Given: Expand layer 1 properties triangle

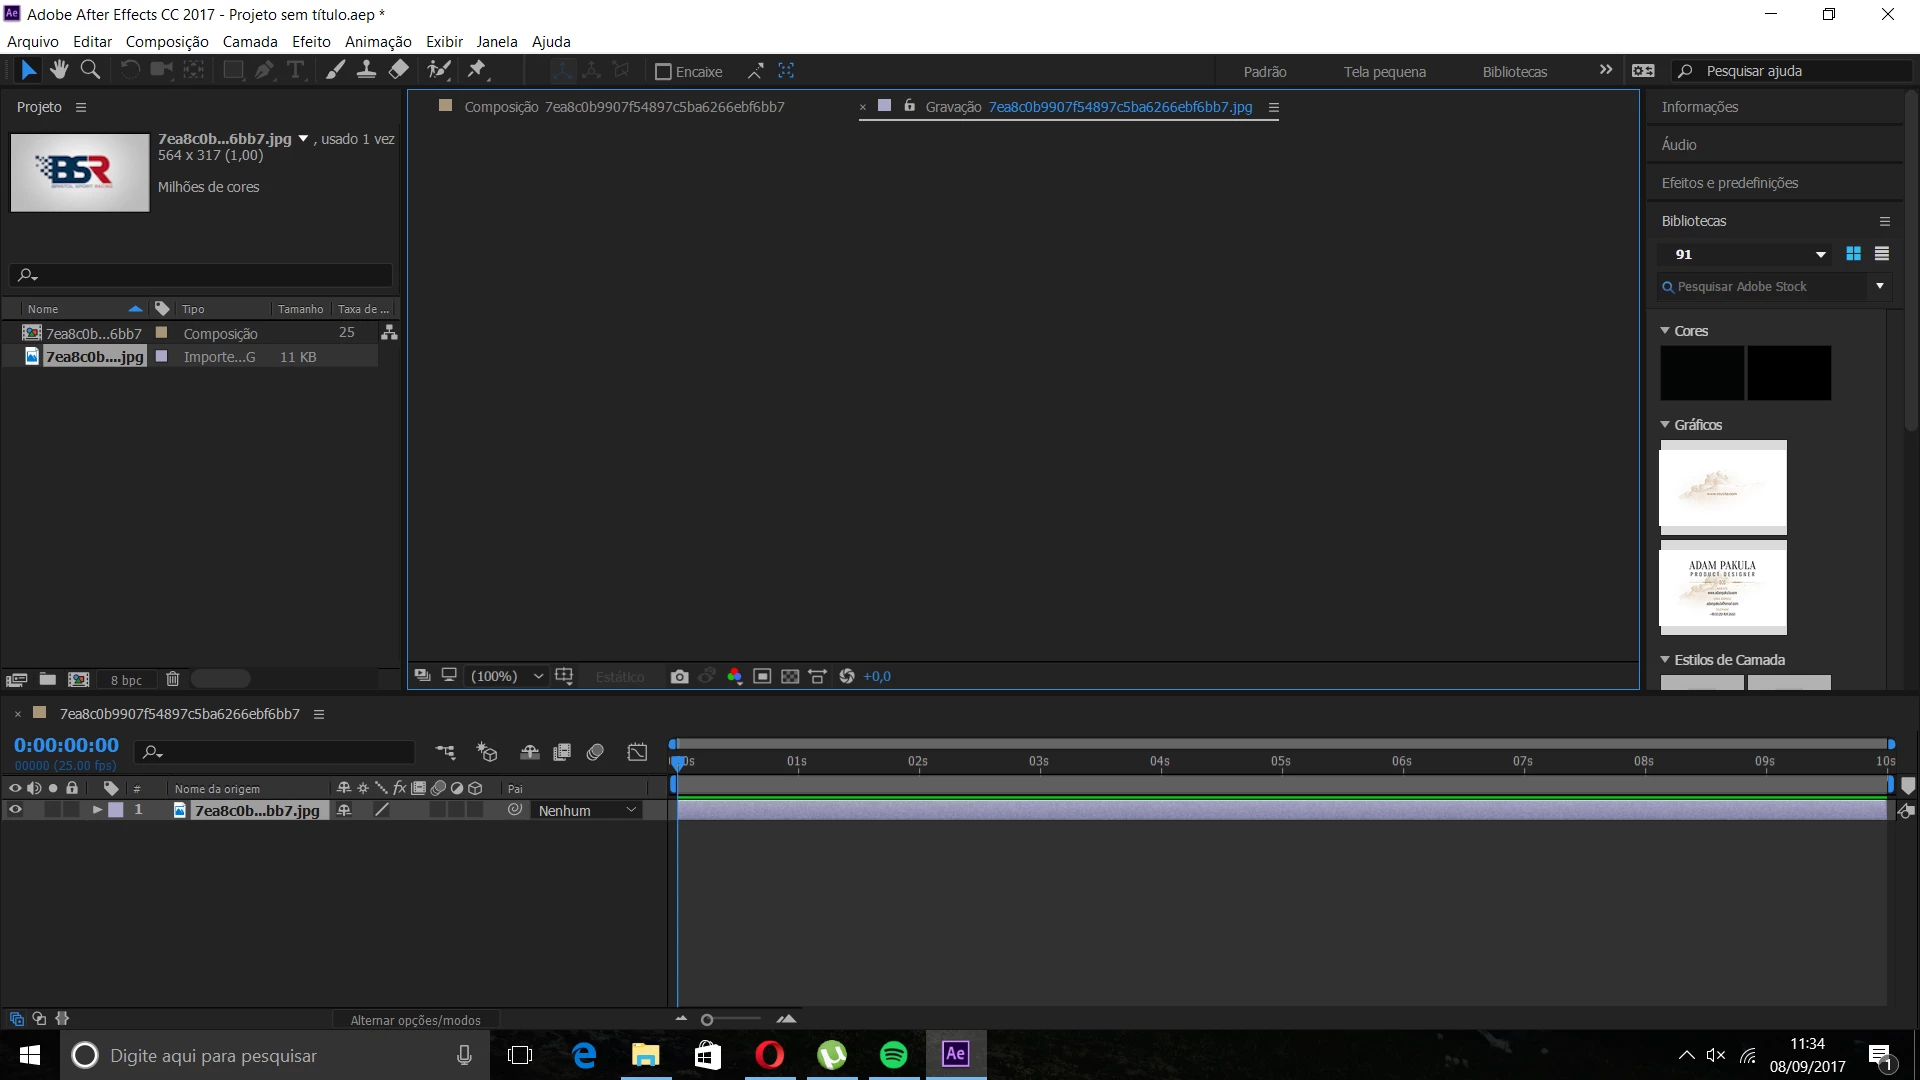Looking at the screenshot, I should pyautogui.click(x=97, y=810).
